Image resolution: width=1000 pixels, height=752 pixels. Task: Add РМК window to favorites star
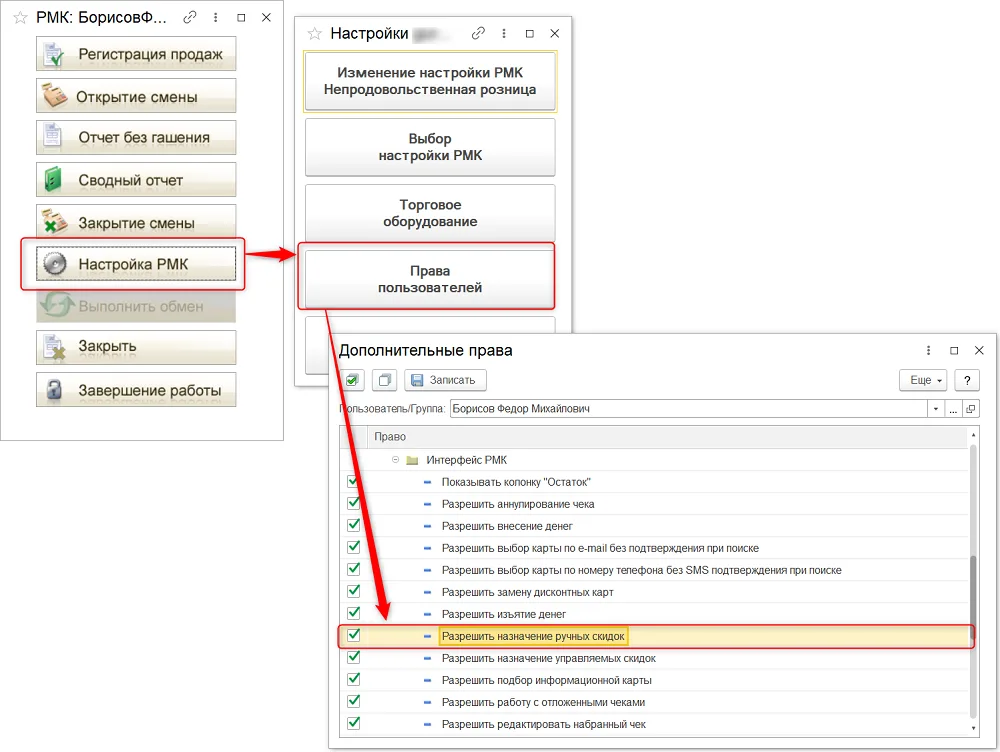[x=20, y=17]
